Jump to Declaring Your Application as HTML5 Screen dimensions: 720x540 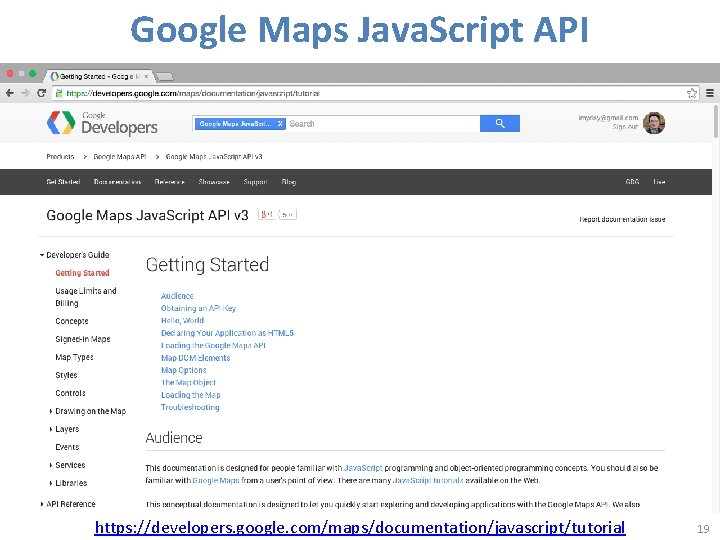pyautogui.click(x=227, y=333)
